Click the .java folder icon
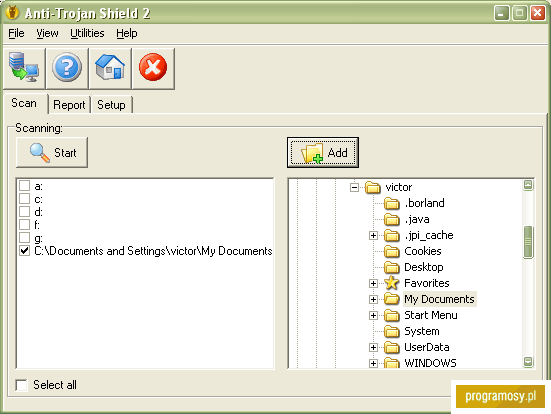The image size is (551, 414). 391,219
